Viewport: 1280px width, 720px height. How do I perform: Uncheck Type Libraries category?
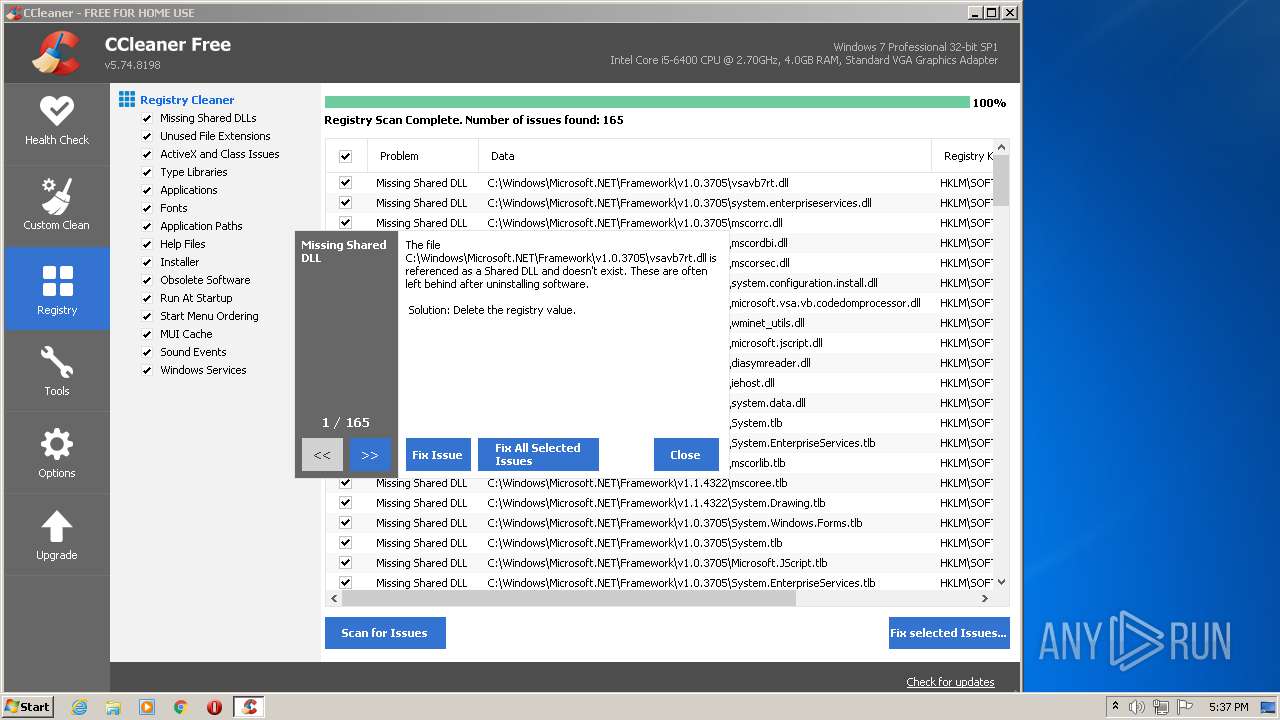click(x=147, y=172)
